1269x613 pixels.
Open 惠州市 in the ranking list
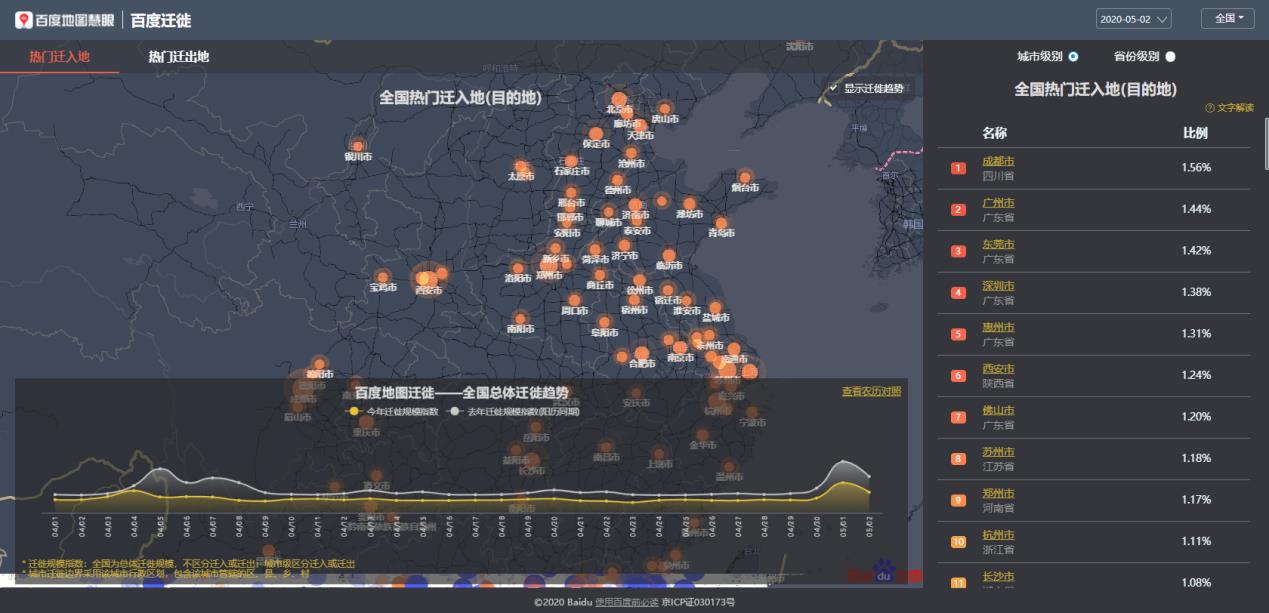tap(998, 327)
